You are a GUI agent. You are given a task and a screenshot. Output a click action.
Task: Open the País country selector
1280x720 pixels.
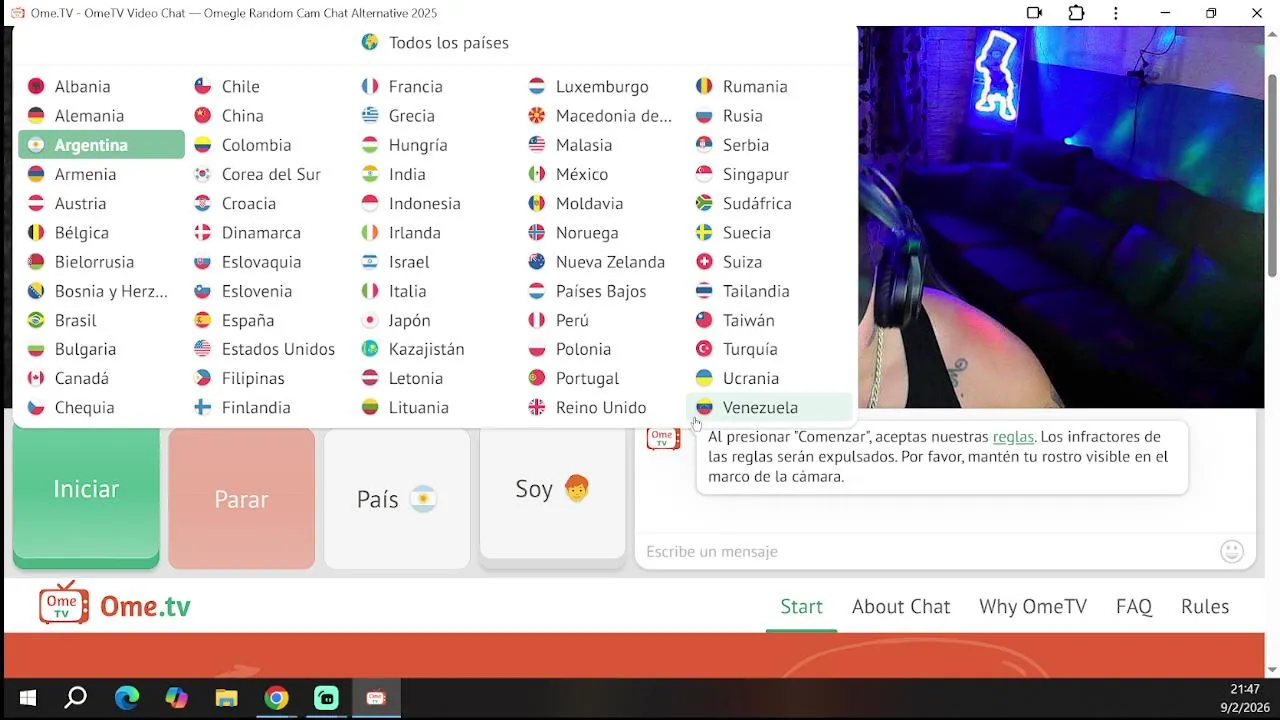397,499
